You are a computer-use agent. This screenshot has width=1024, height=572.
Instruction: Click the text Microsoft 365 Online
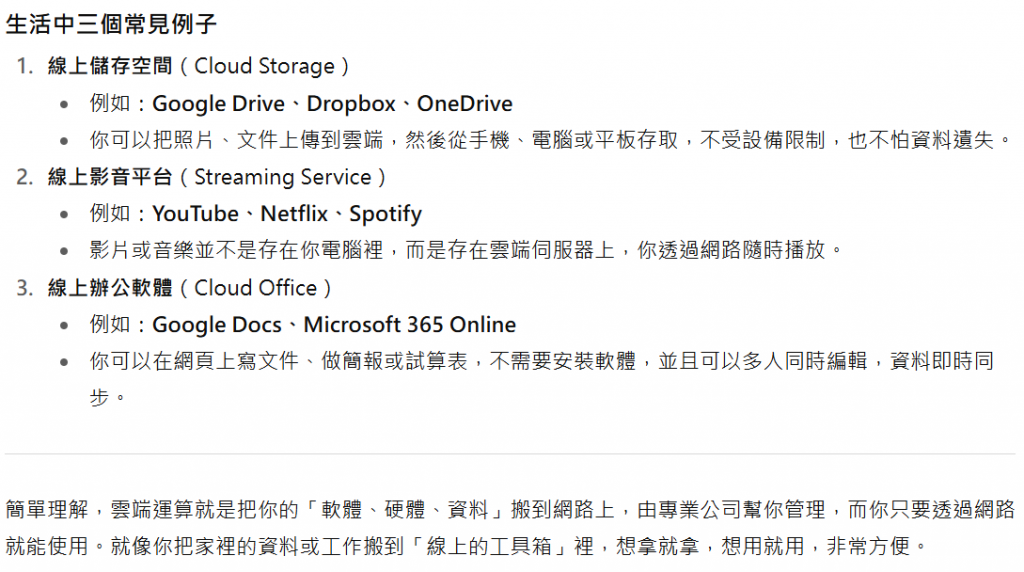click(x=409, y=325)
